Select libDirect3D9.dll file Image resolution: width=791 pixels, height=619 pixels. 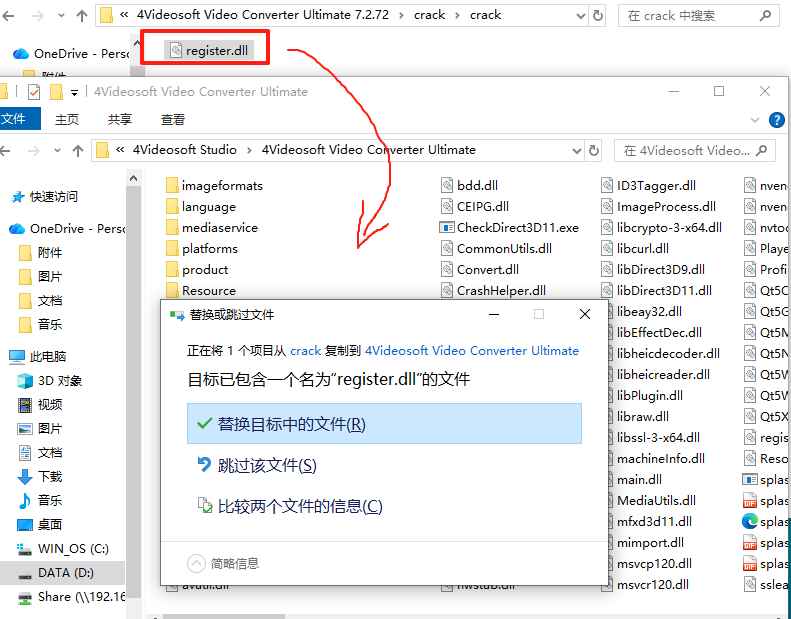coord(653,270)
